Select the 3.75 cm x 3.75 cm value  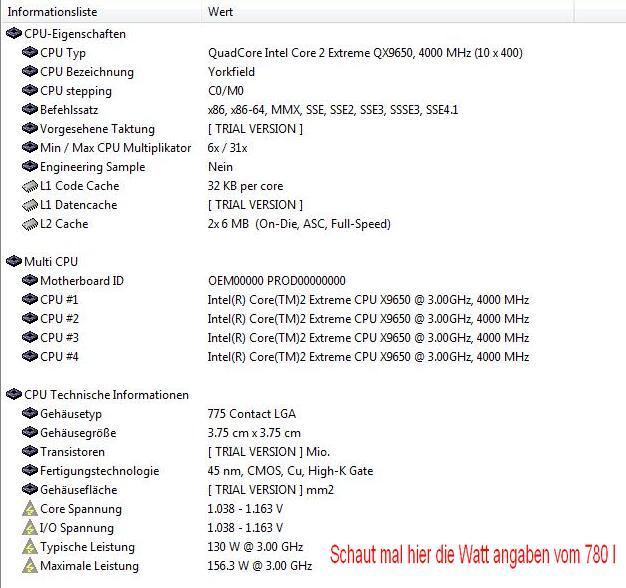point(254,433)
